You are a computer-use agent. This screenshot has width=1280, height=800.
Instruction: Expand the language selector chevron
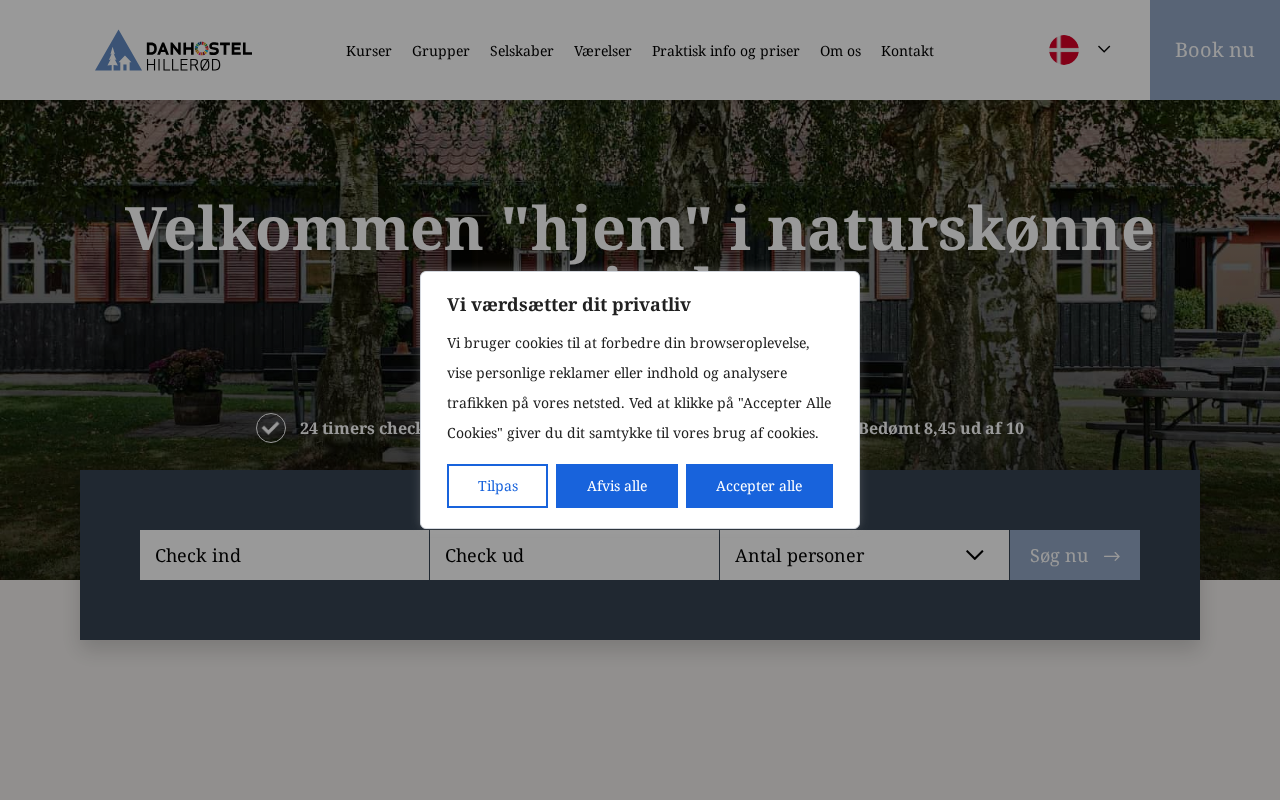[x=1104, y=49]
